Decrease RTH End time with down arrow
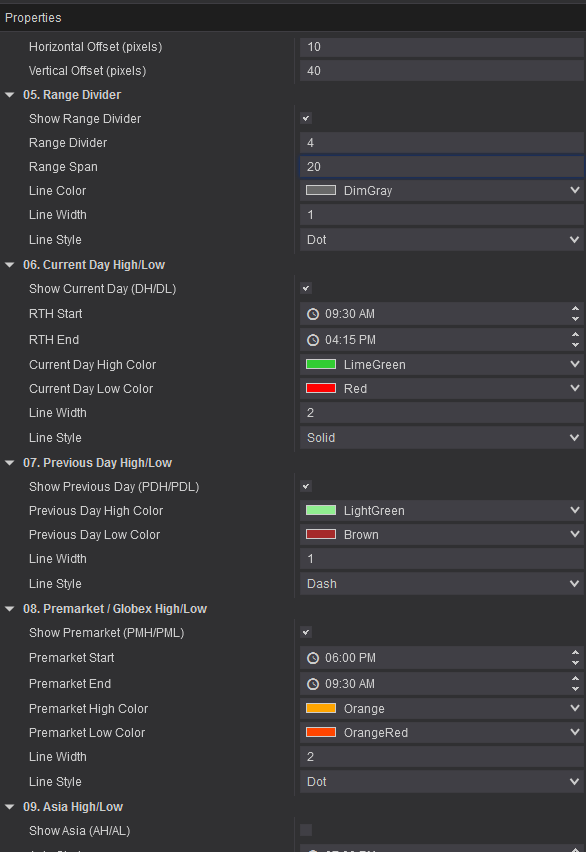 (x=575, y=345)
